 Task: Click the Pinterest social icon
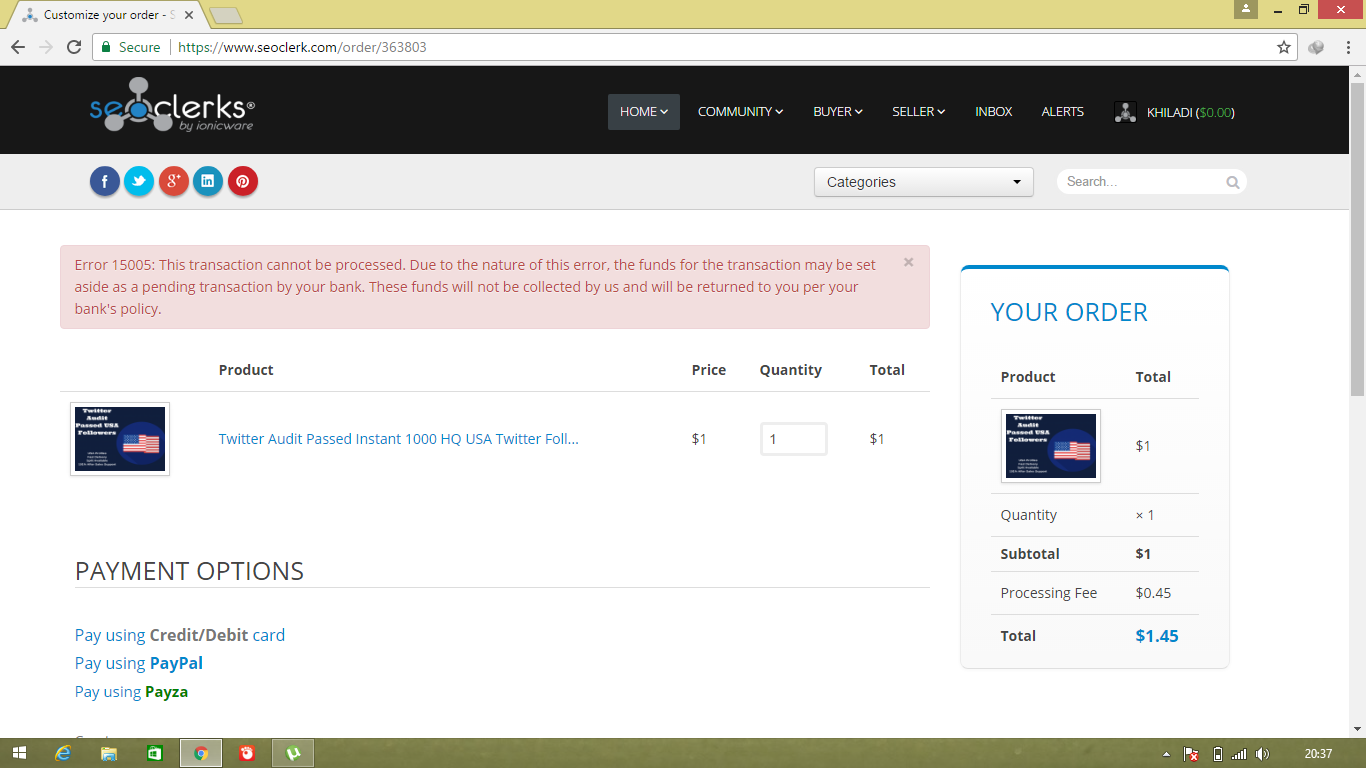tap(243, 181)
